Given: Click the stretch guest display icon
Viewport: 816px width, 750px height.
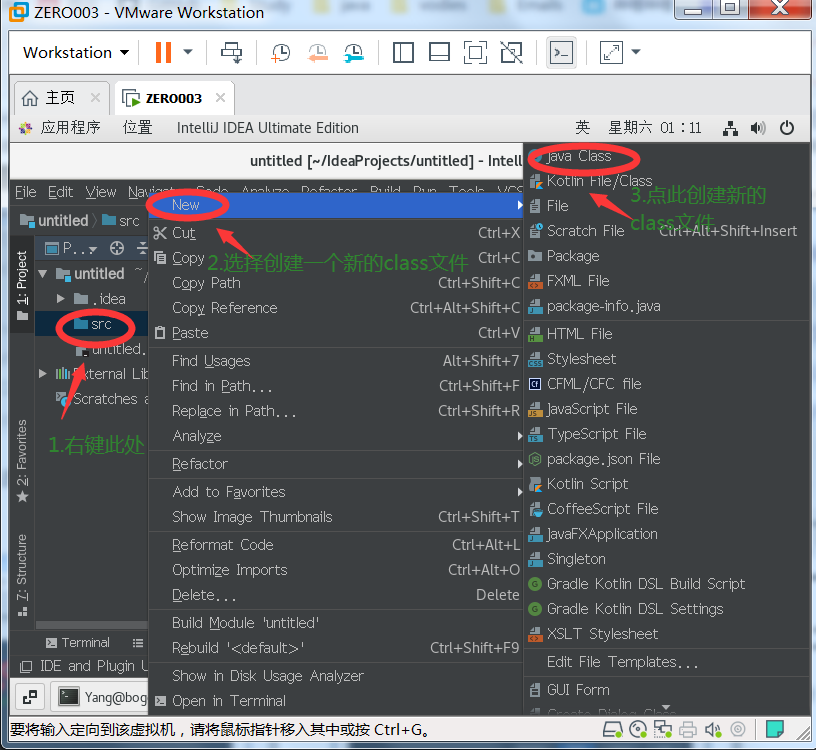Looking at the screenshot, I should (x=611, y=52).
